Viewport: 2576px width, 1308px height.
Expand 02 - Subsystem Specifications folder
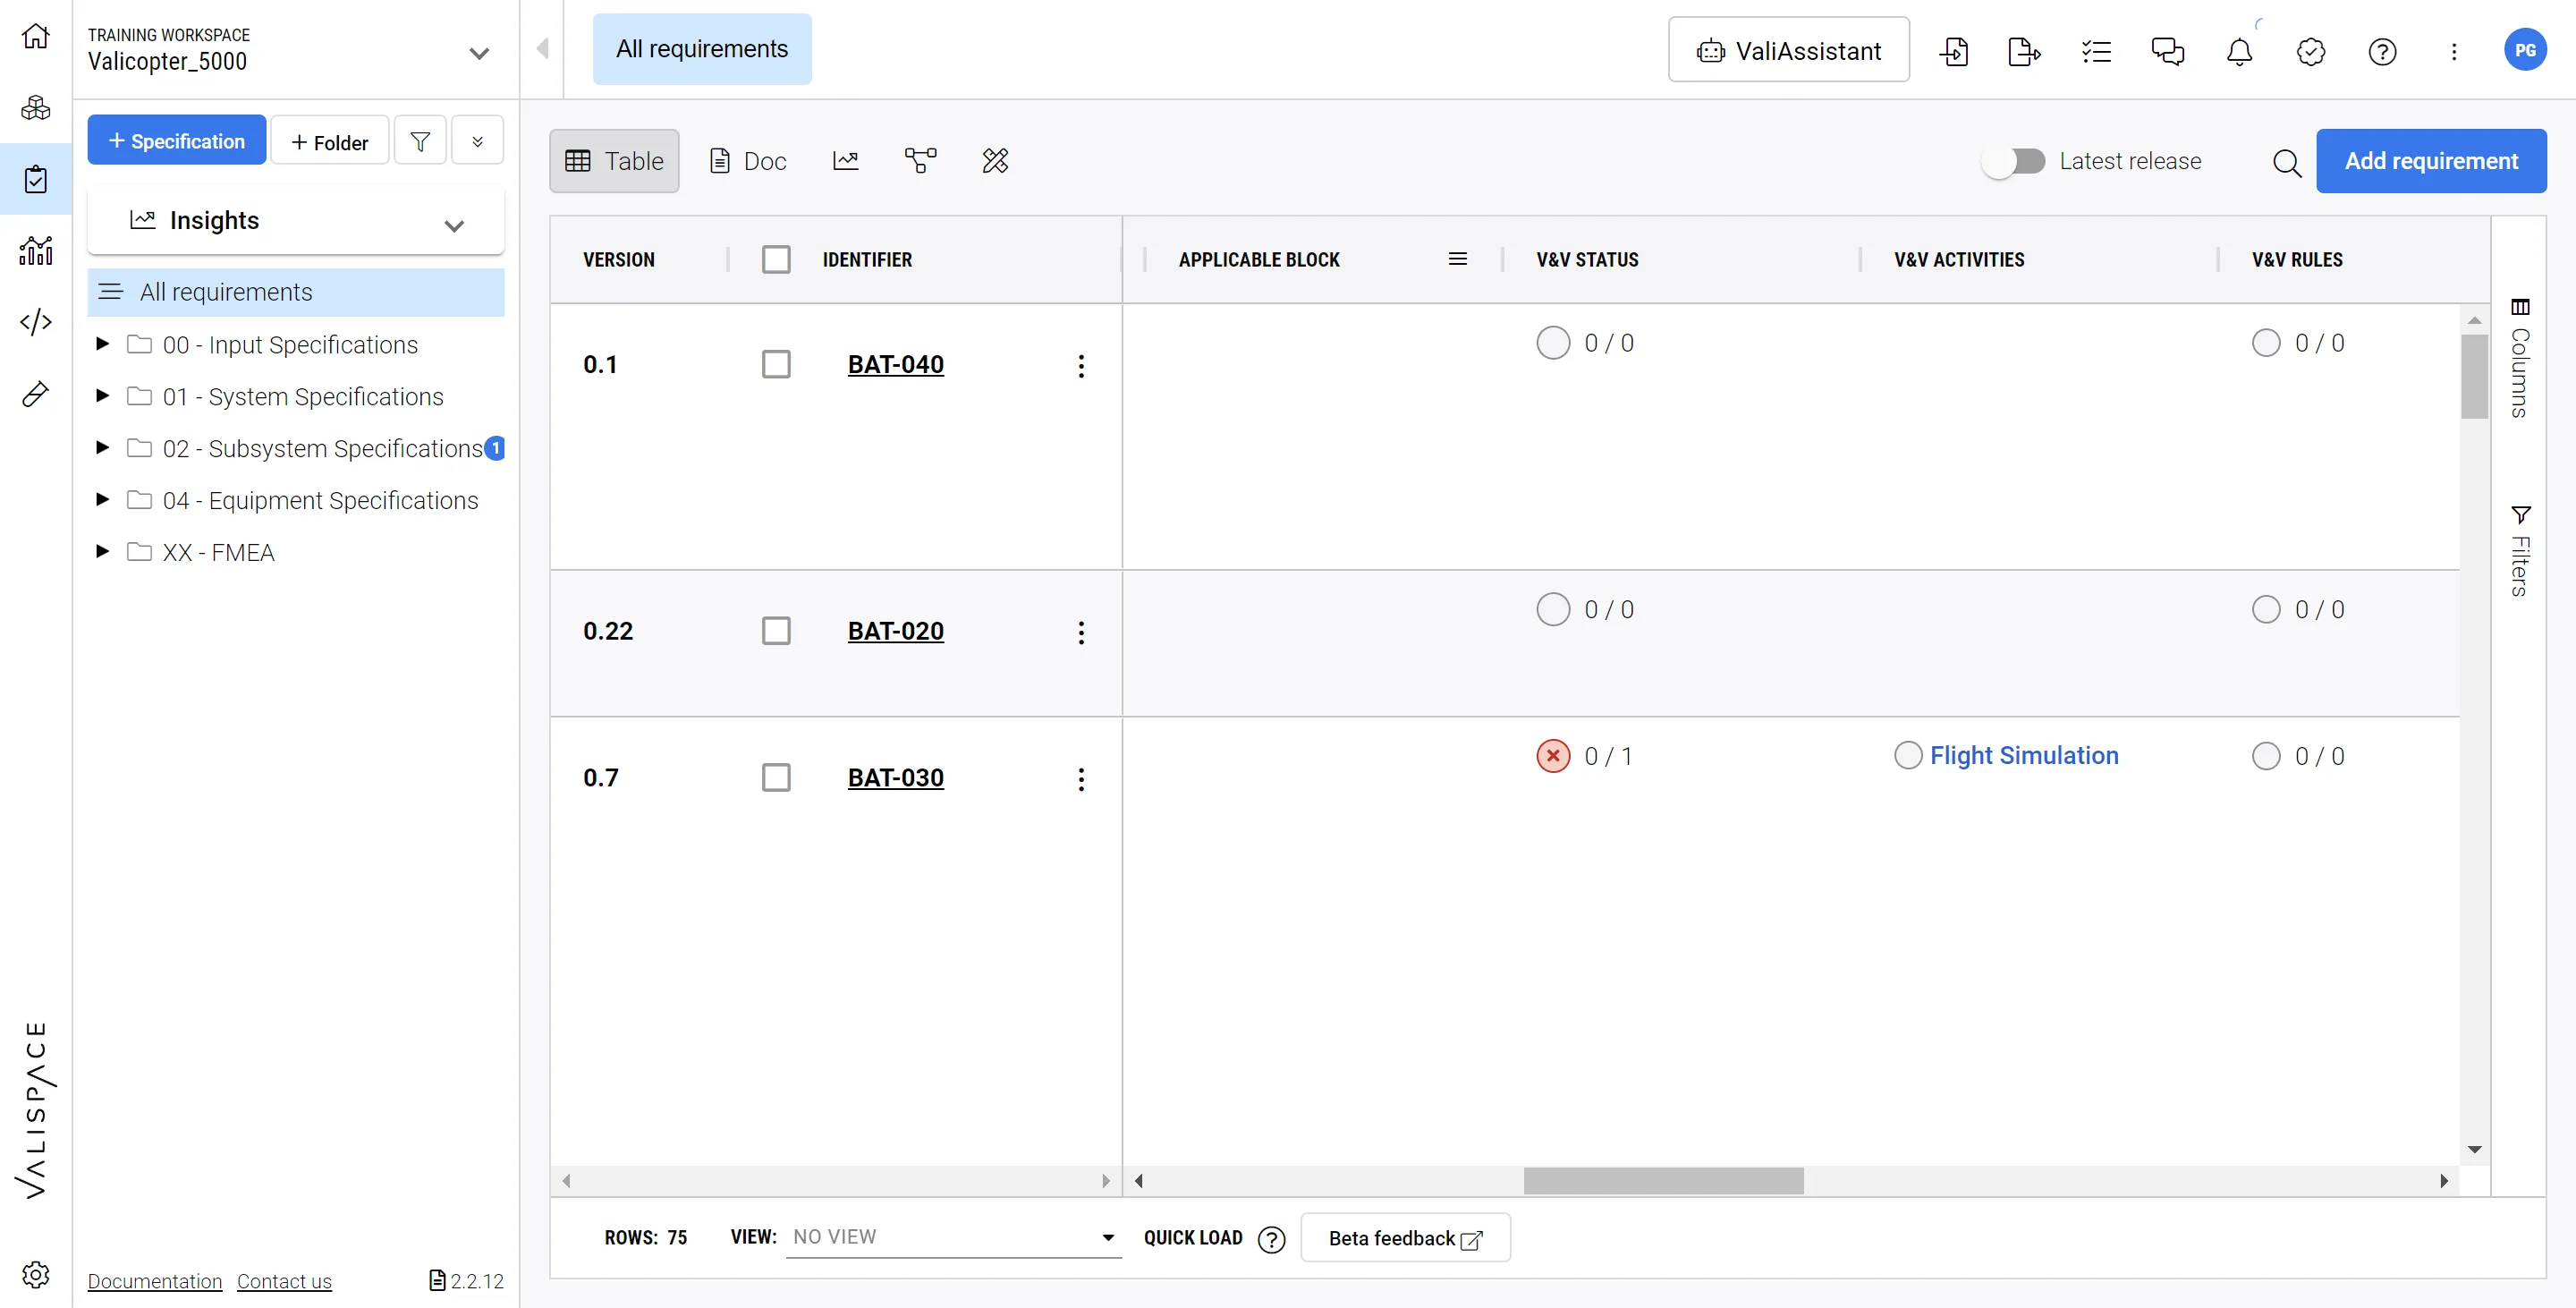tap(101, 448)
